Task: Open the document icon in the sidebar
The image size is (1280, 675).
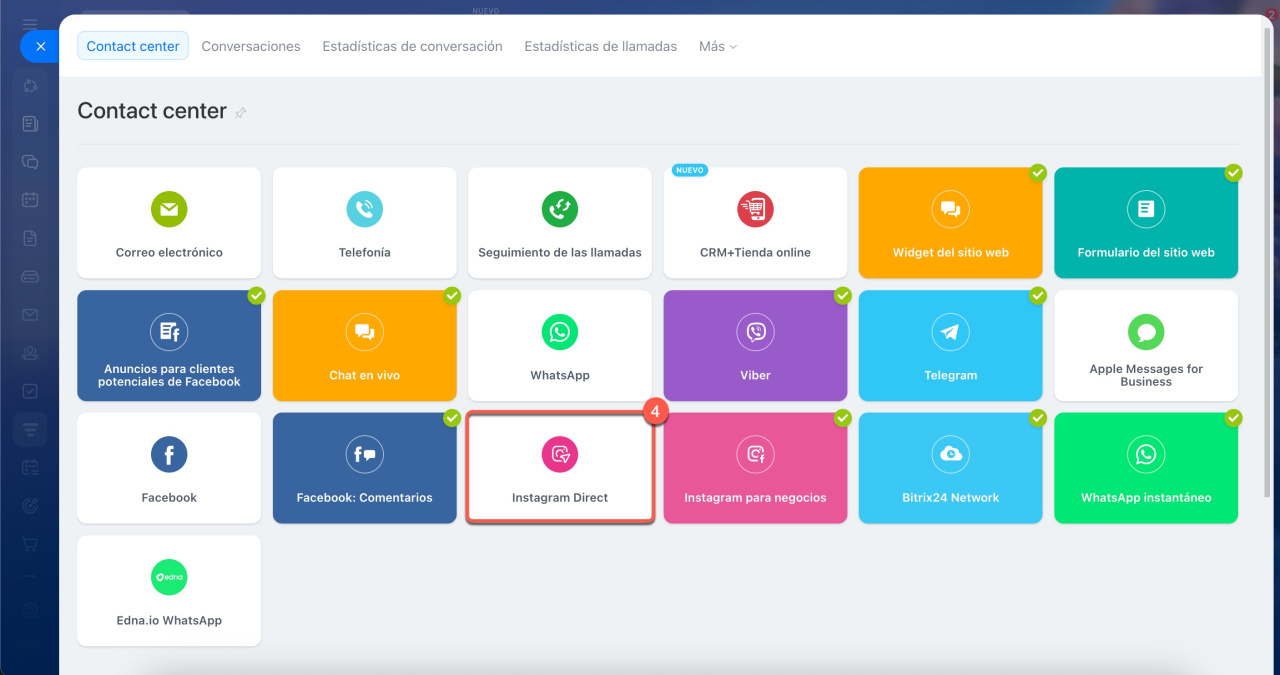Action: 30,238
